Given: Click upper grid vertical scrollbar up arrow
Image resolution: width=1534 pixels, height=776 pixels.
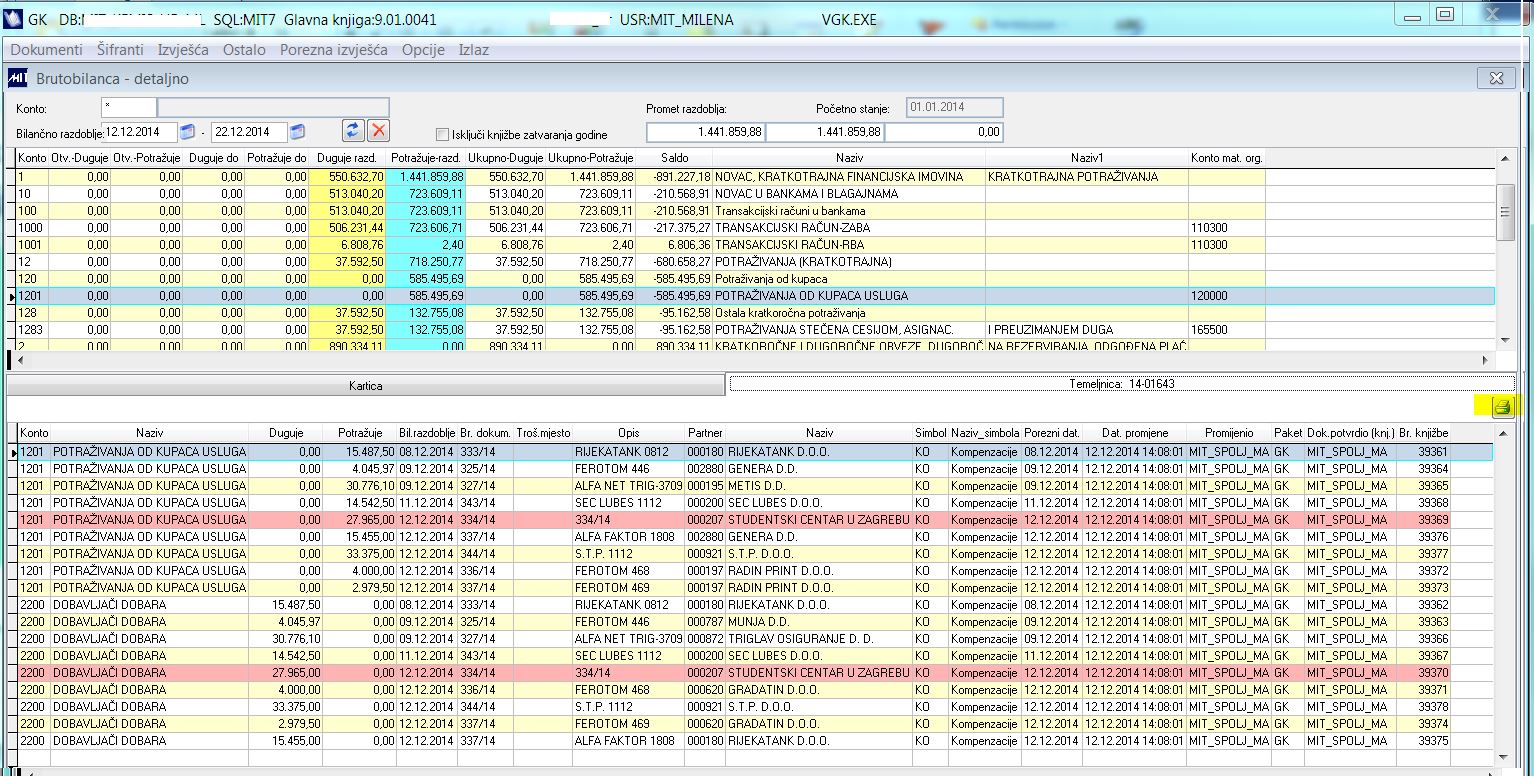Looking at the screenshot, I should coord(1505,160).
